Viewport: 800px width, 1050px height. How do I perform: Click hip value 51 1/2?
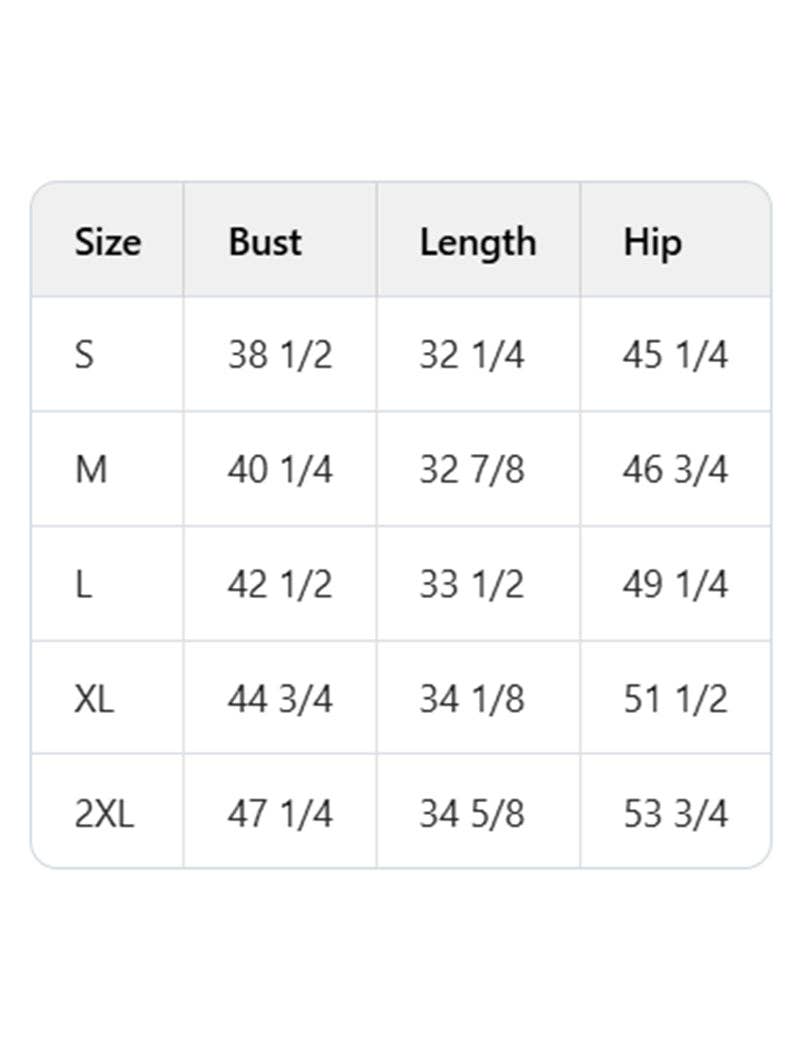coord(675,699)
